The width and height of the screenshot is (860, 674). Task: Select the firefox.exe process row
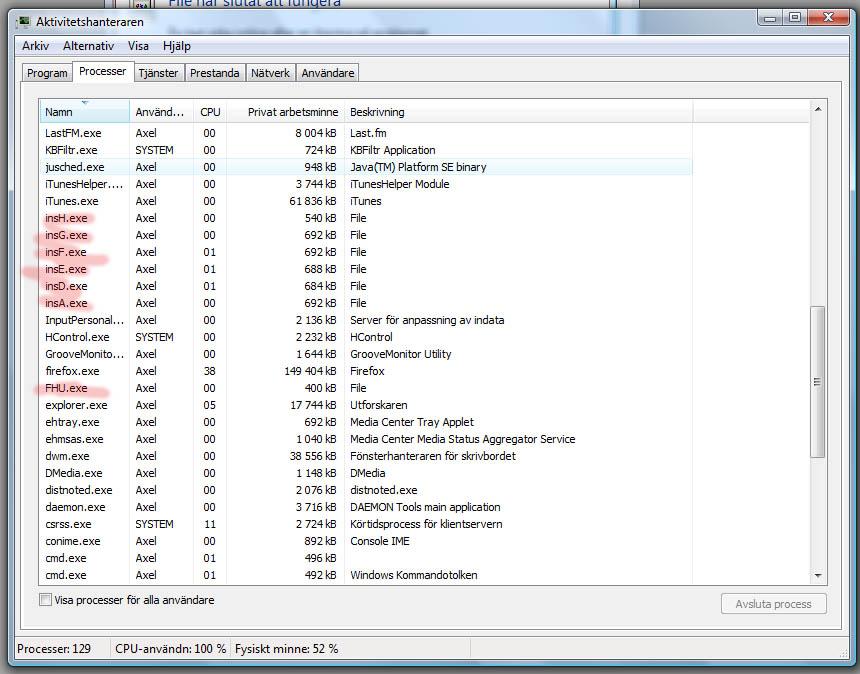[72, 371]
